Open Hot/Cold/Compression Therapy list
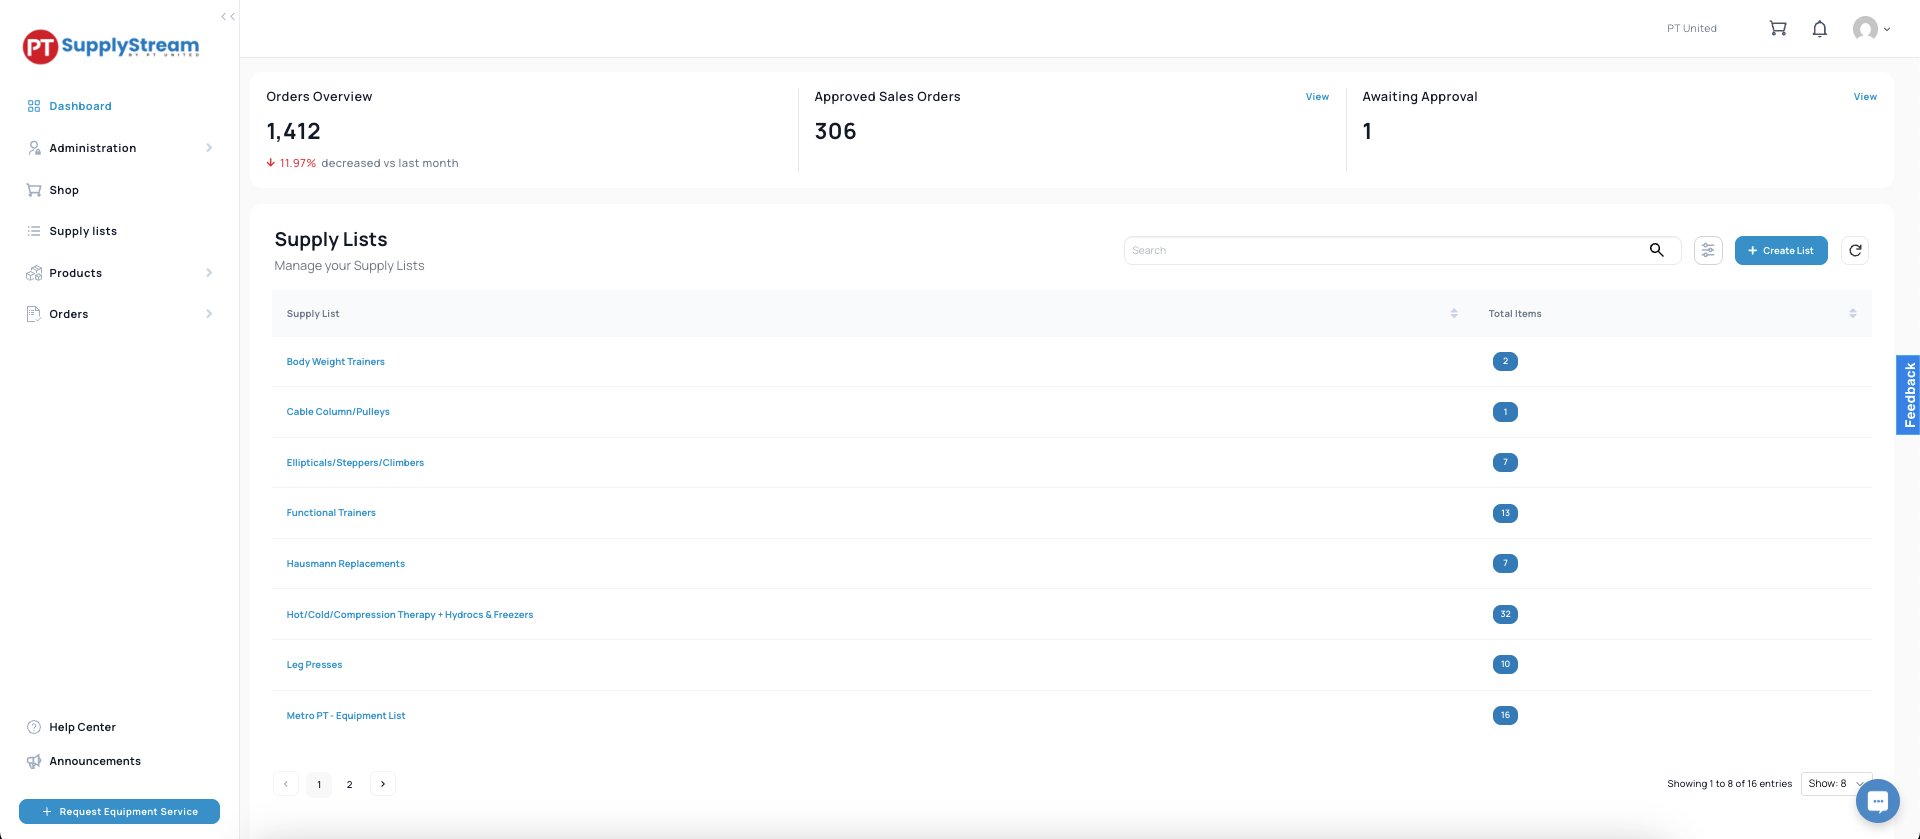This screenshot has height=839, width=1920. tap(409, 615)
